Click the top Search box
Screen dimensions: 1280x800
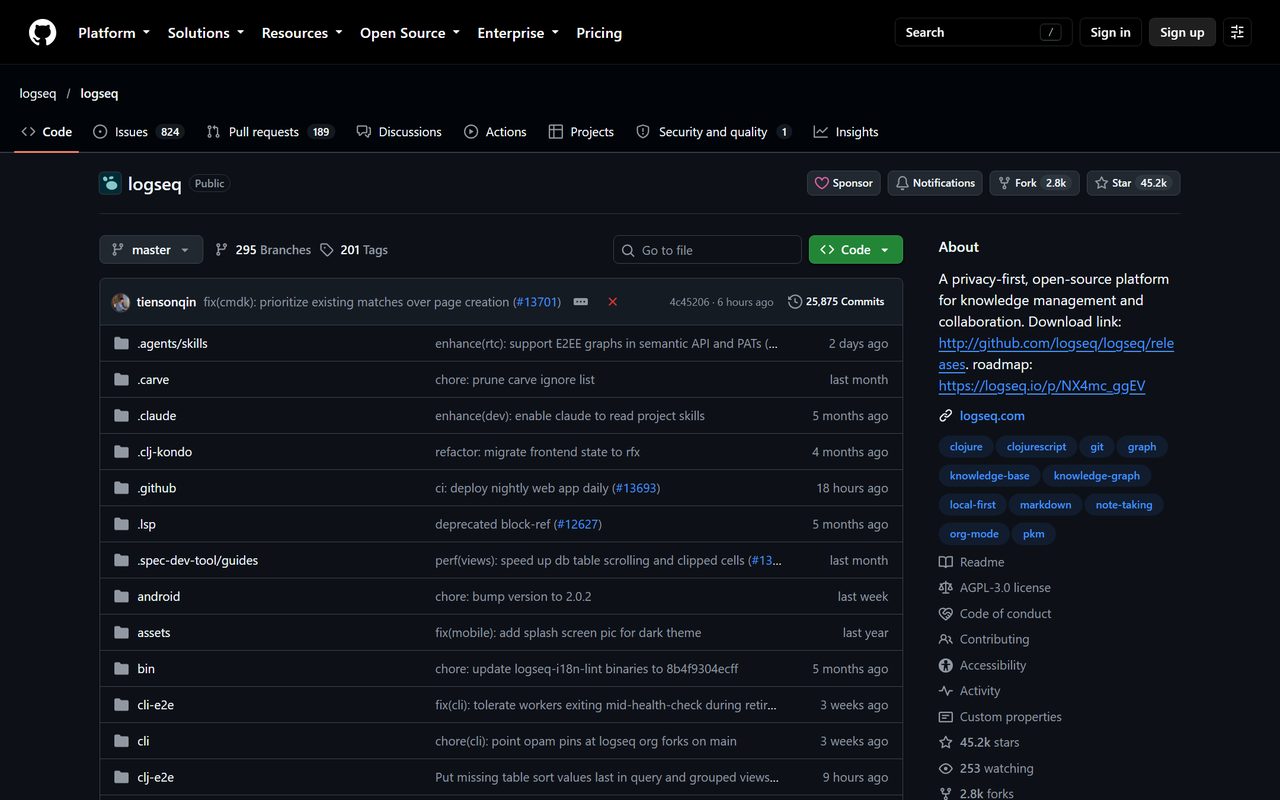[983, 32]
